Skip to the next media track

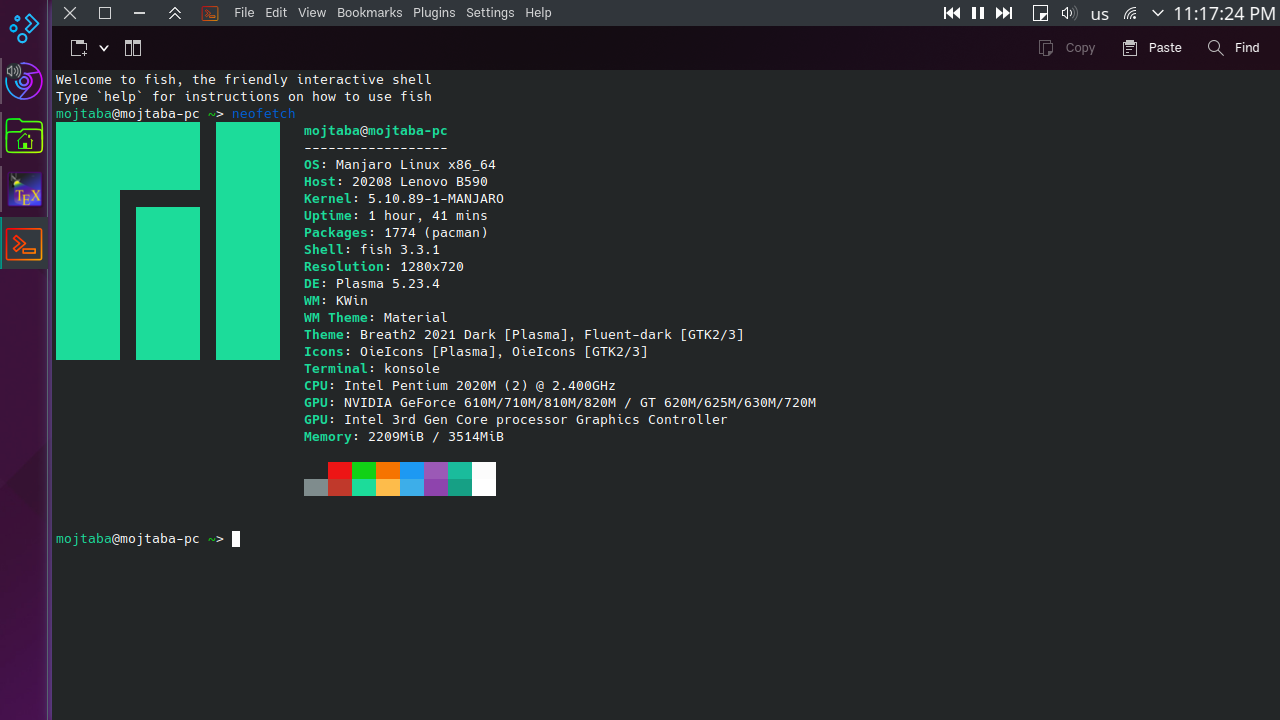(1004, 13)
